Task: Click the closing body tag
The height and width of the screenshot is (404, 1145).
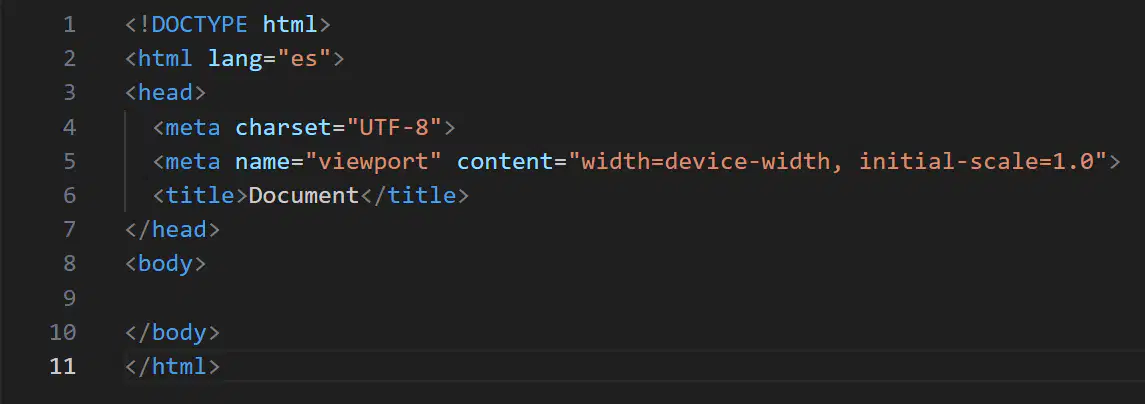Action: (172, 332)
